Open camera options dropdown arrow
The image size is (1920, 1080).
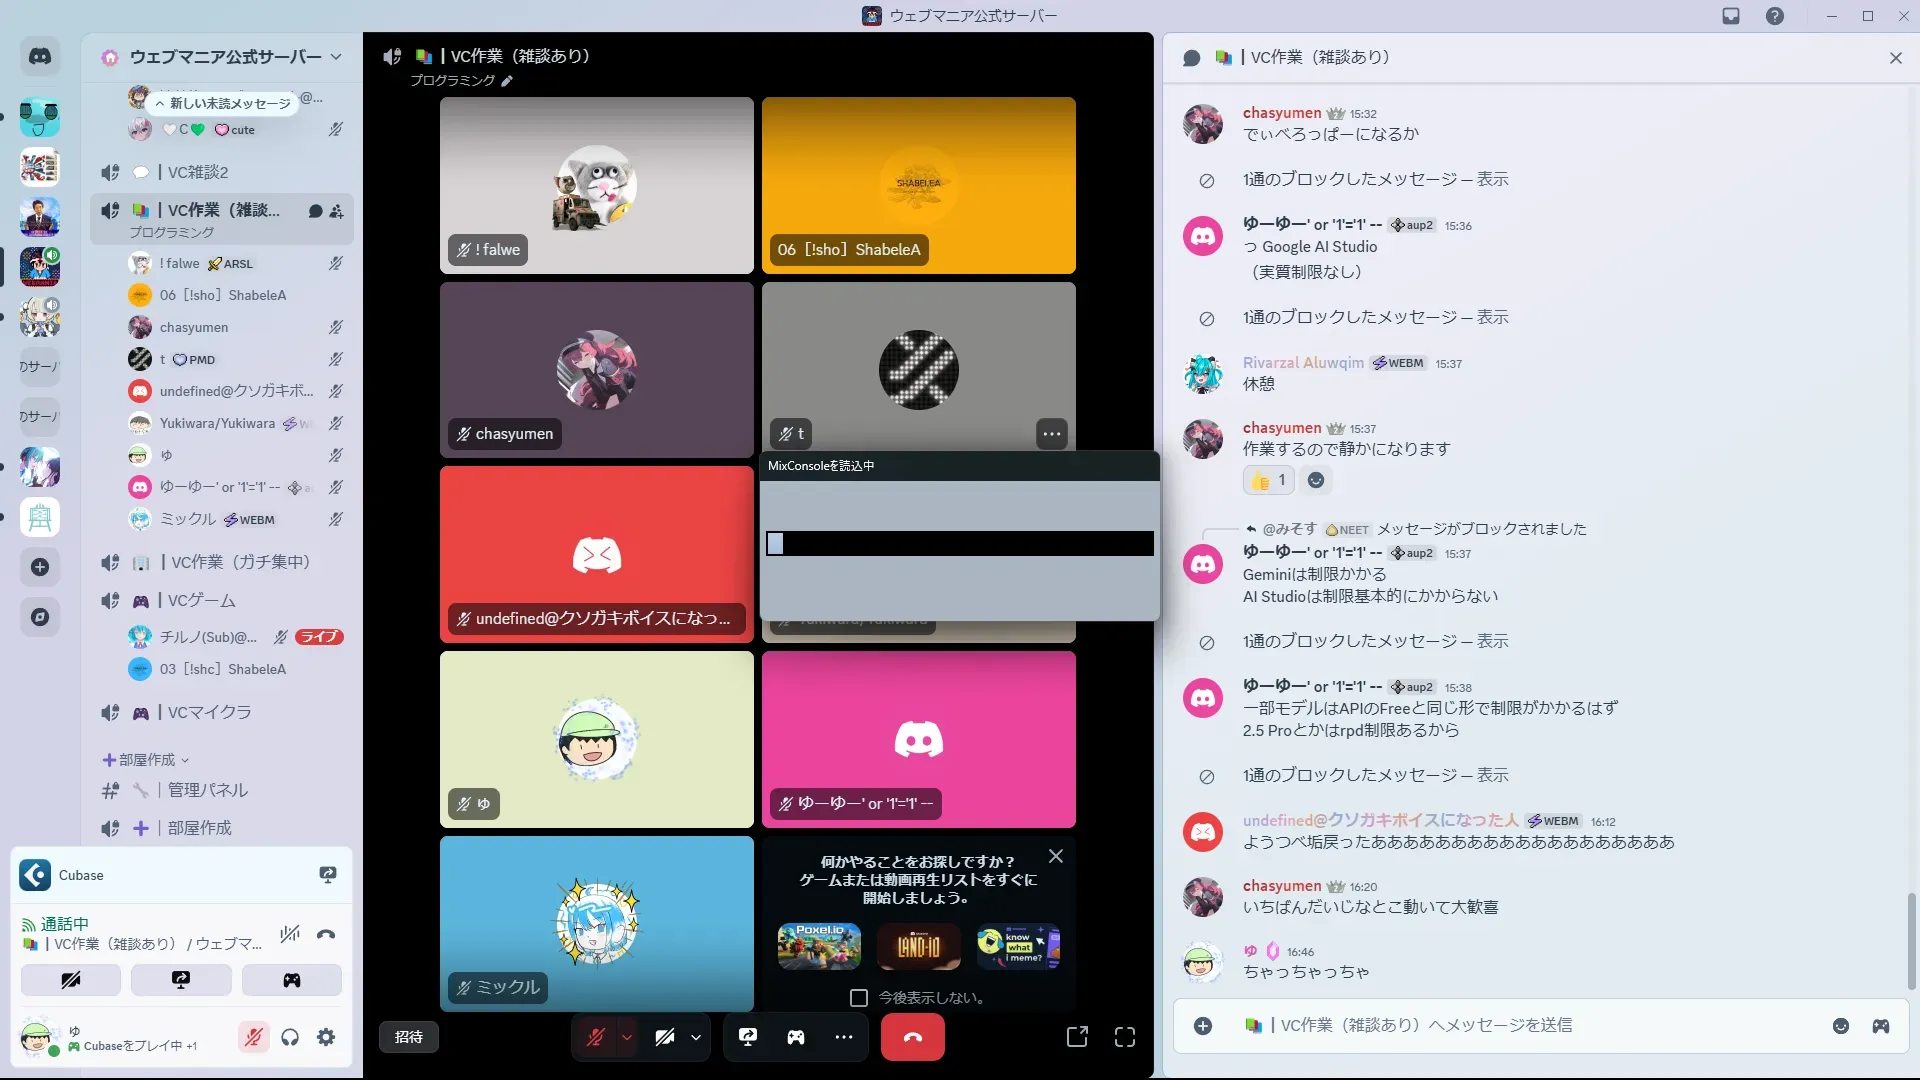696,1037
